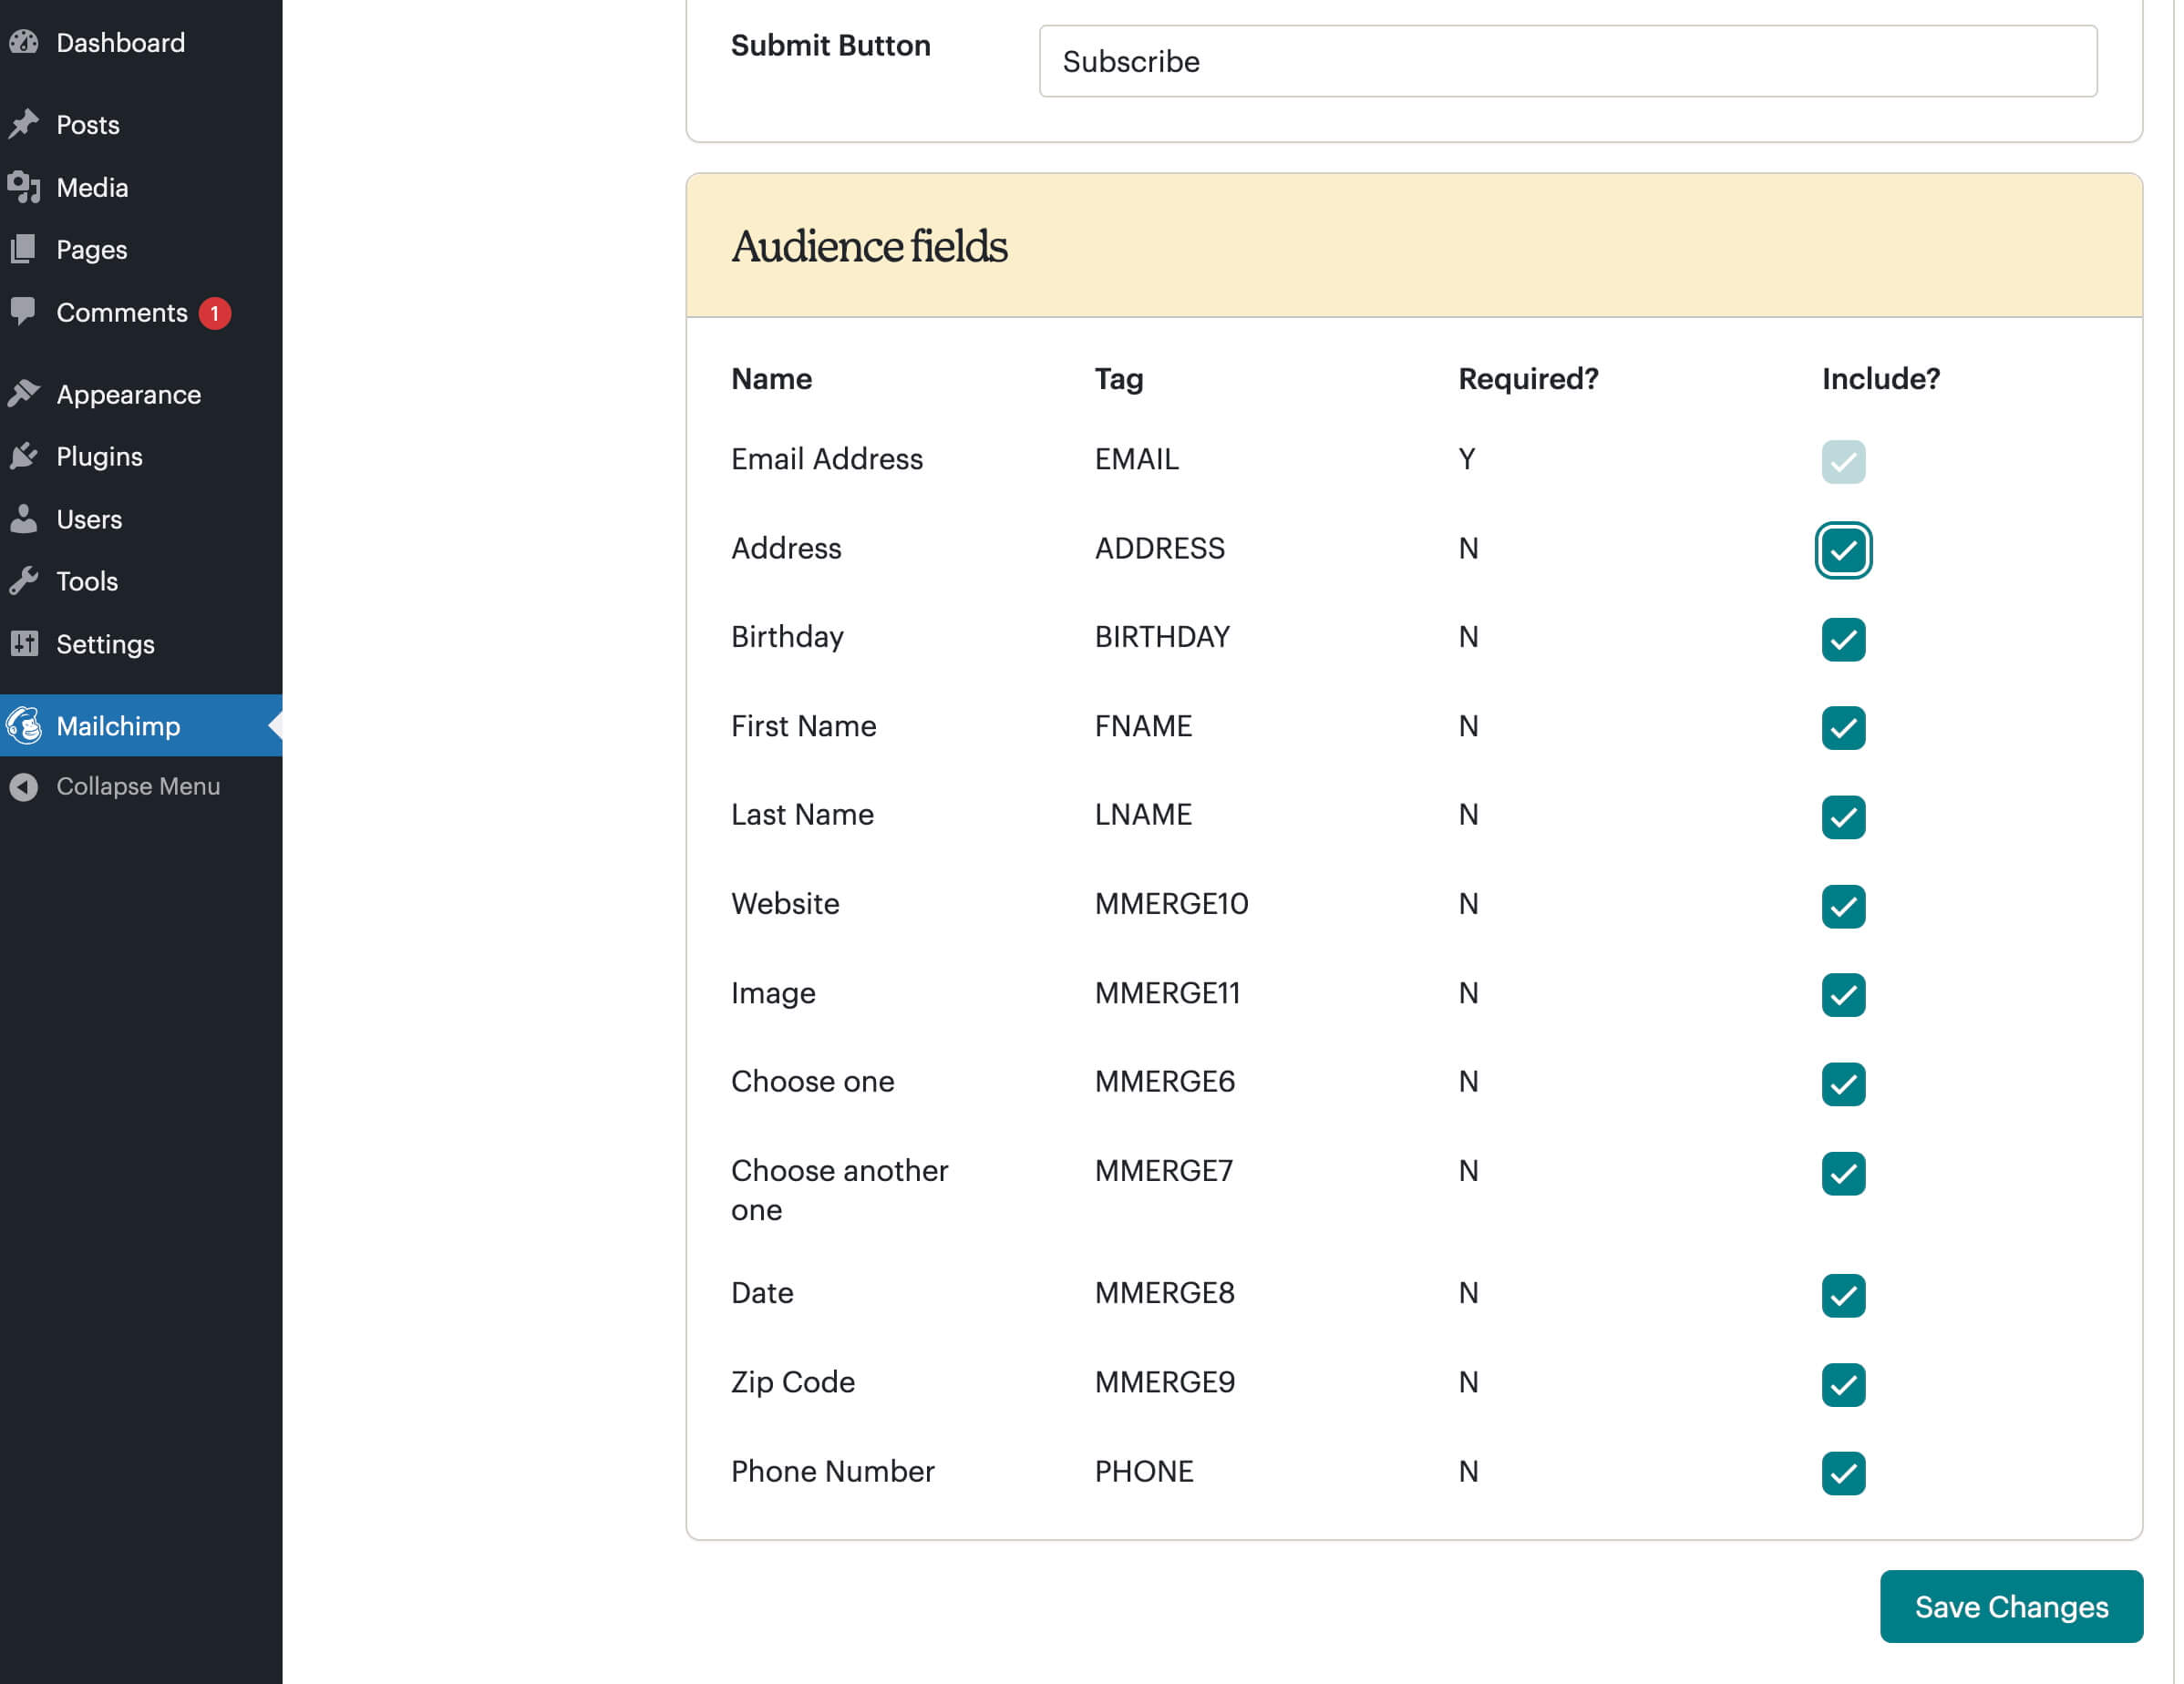
Task: Click the Tag column header
Action: point(1119,379)
